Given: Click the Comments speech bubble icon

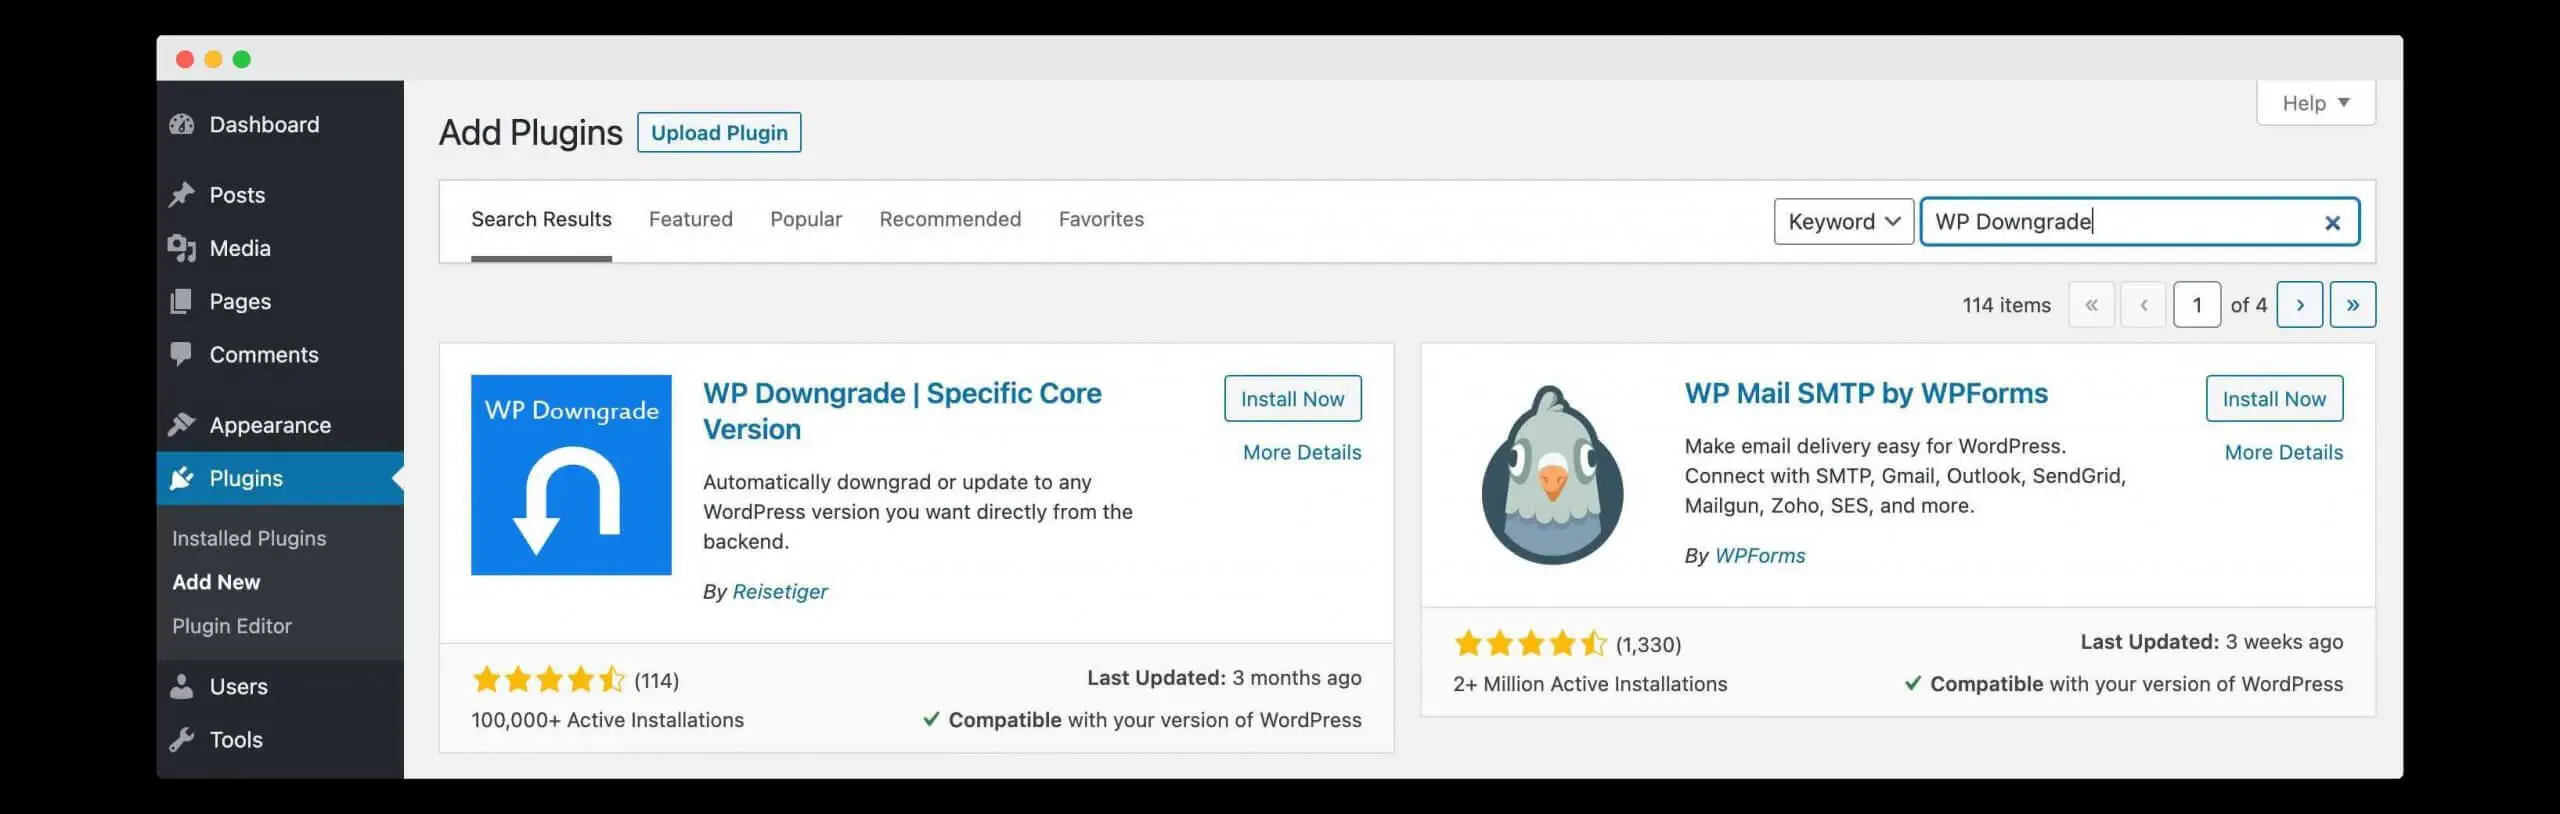Looking at the screenshot, I should [x=181, y=354].
